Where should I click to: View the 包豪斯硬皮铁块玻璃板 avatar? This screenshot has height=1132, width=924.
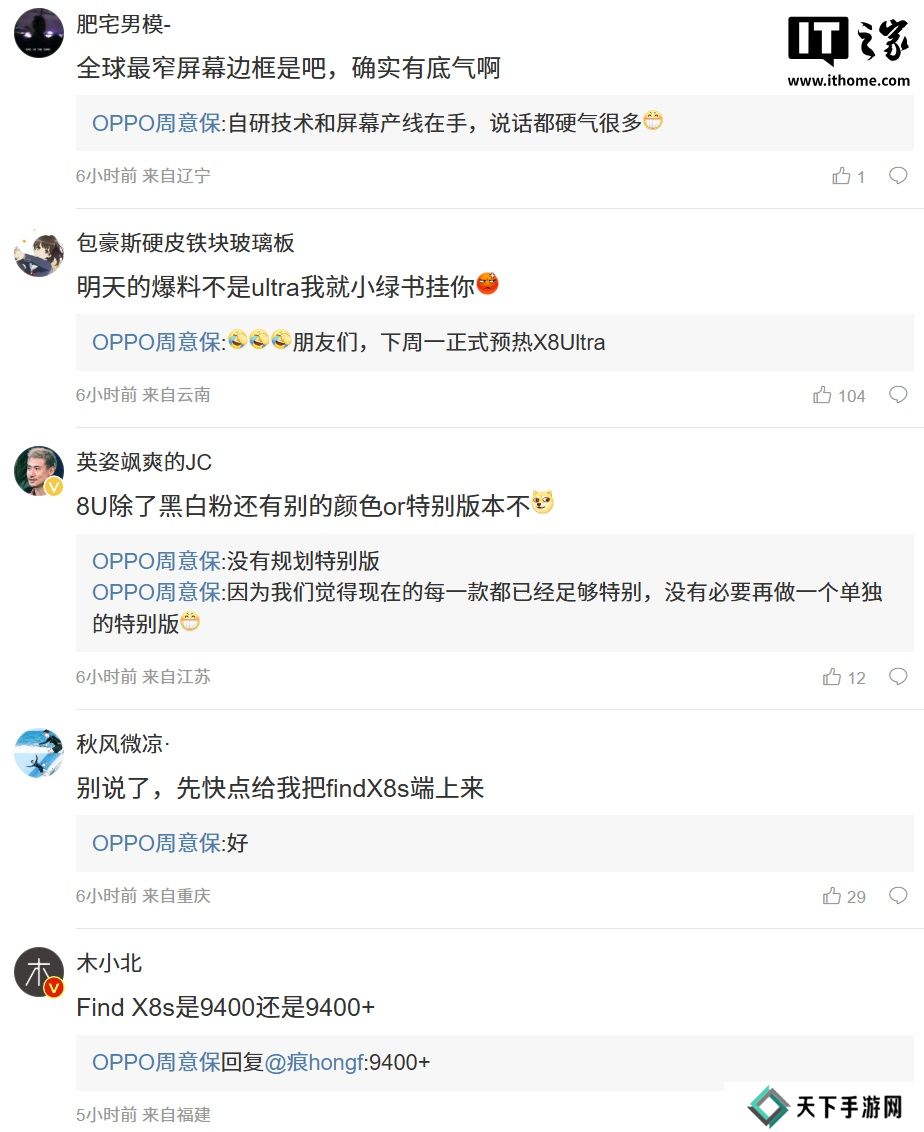[39, 252]
